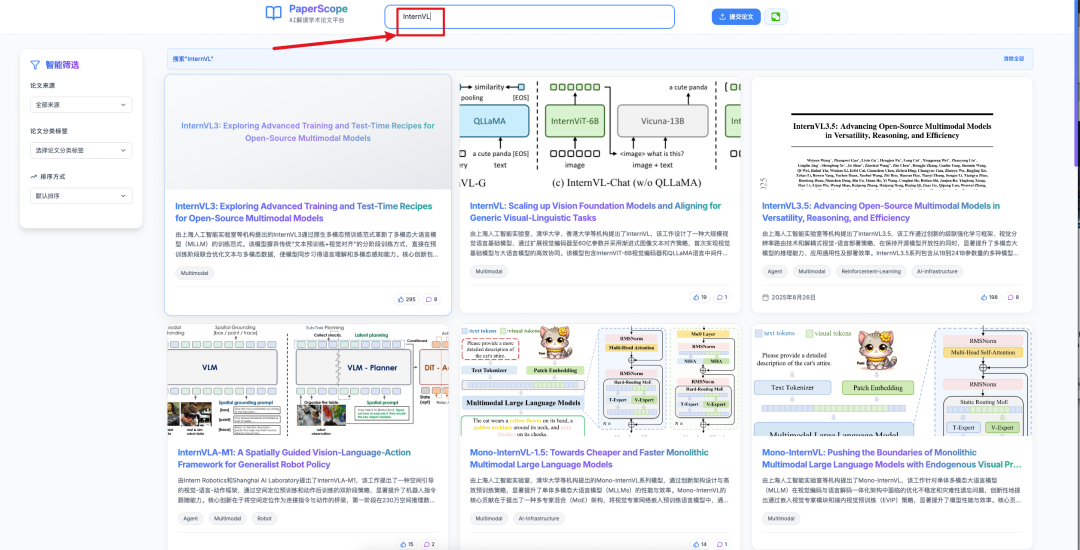Image resolution: width=1080 pixels, height=550 pixels.
Task: Open the 选择论文分类标签 category dropdown
Action: [80, 150]
